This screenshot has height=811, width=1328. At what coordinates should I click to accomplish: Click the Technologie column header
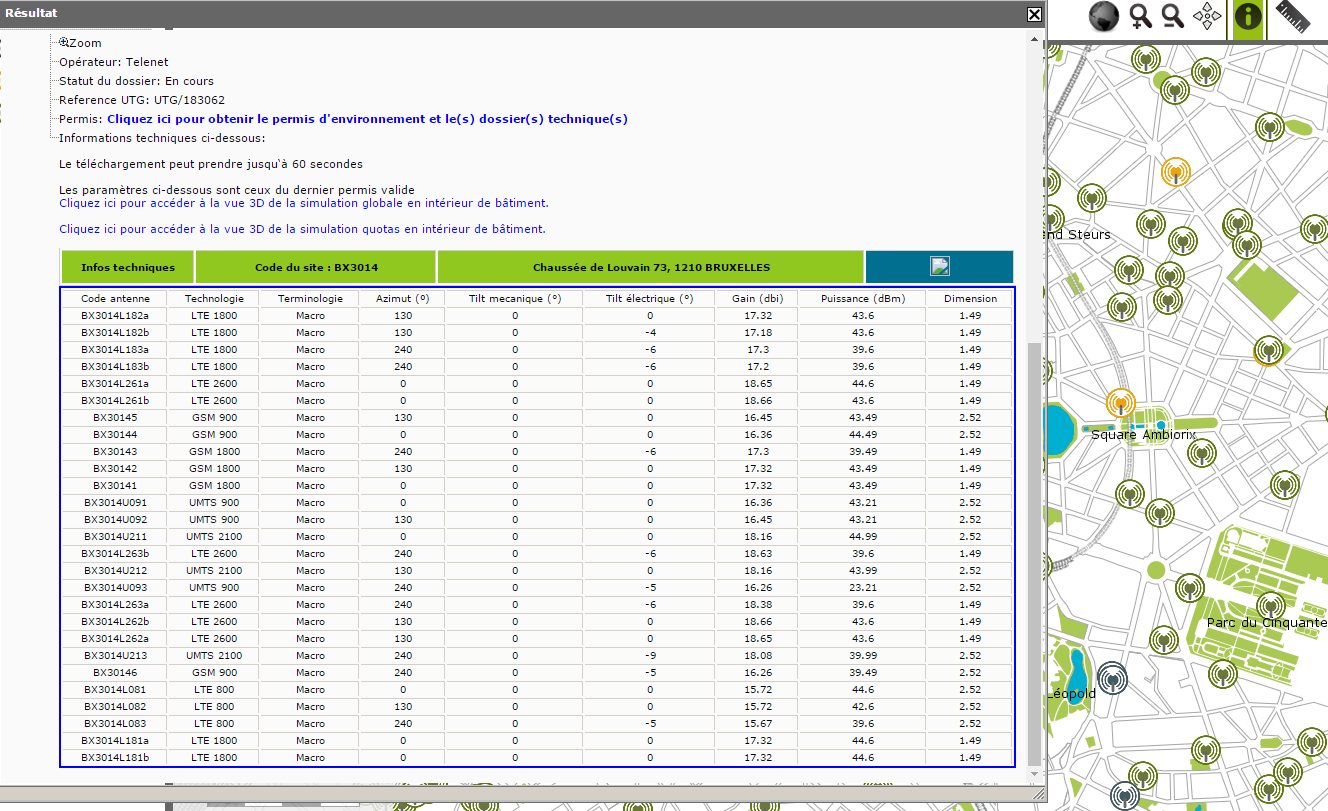click(214, 298)
